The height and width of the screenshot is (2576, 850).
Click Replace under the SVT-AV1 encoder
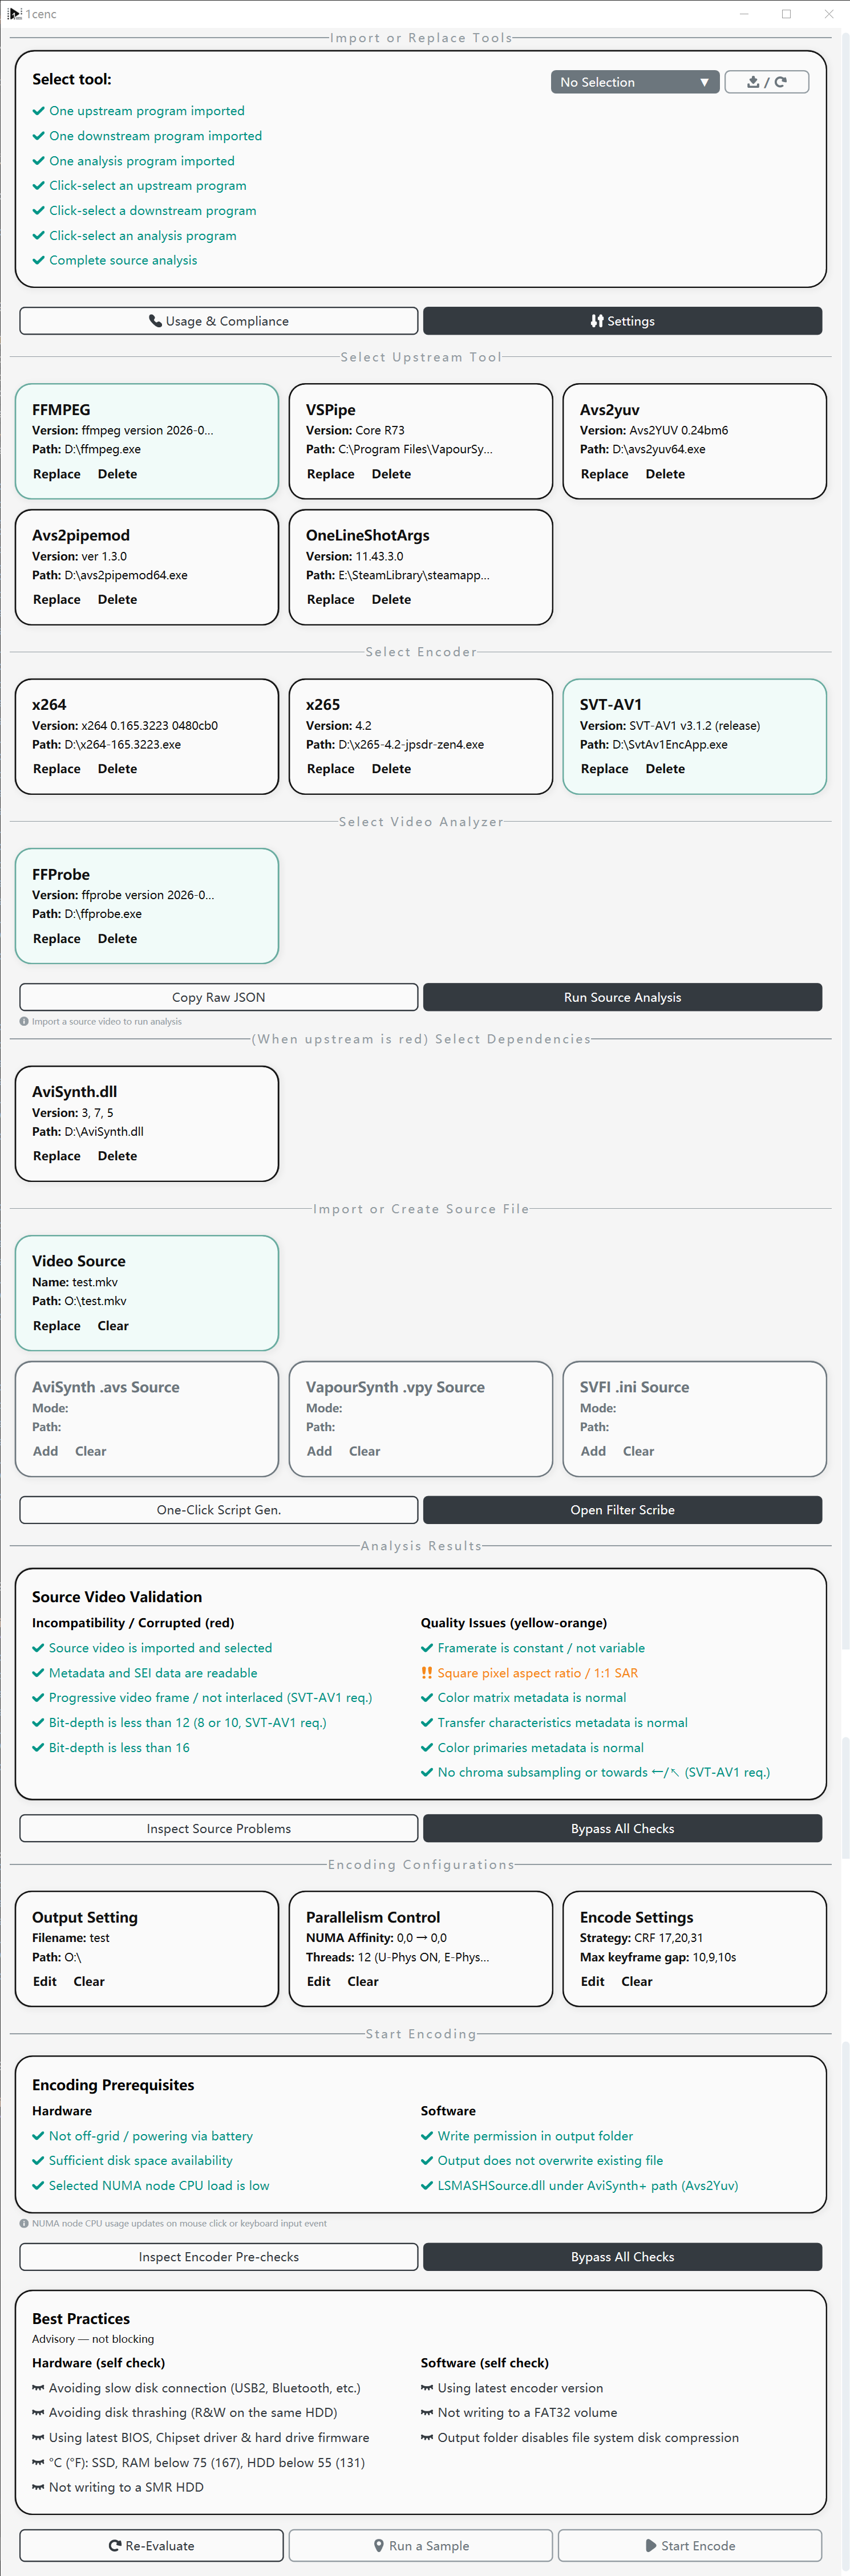604,769
